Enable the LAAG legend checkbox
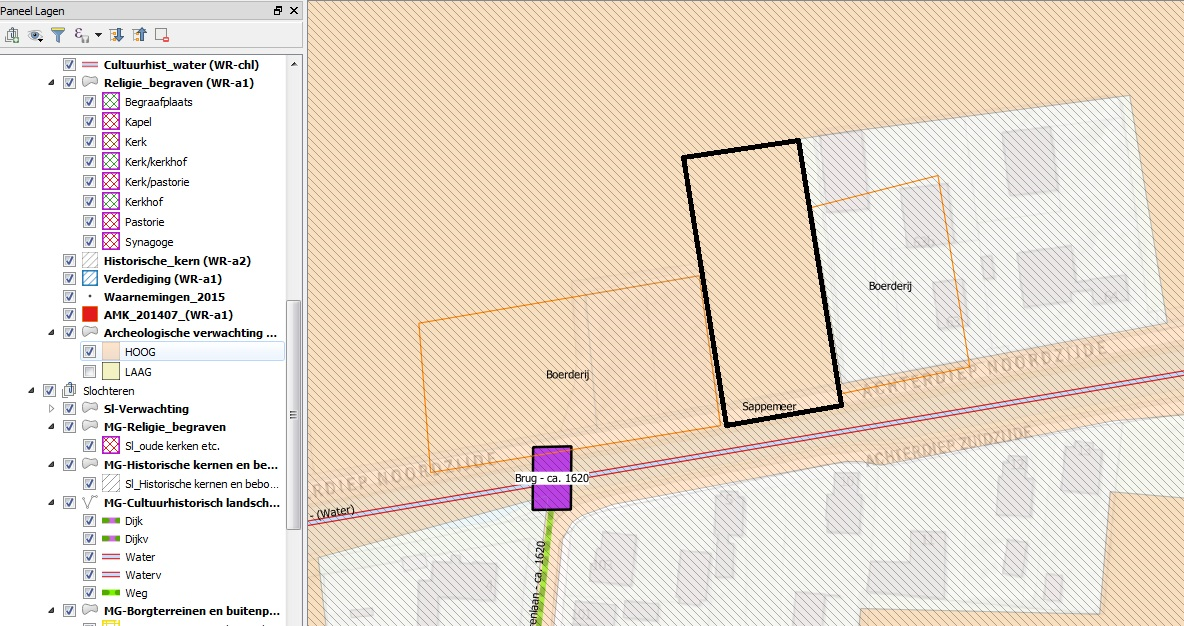1184x626 pixels. (x=90, y=372)
